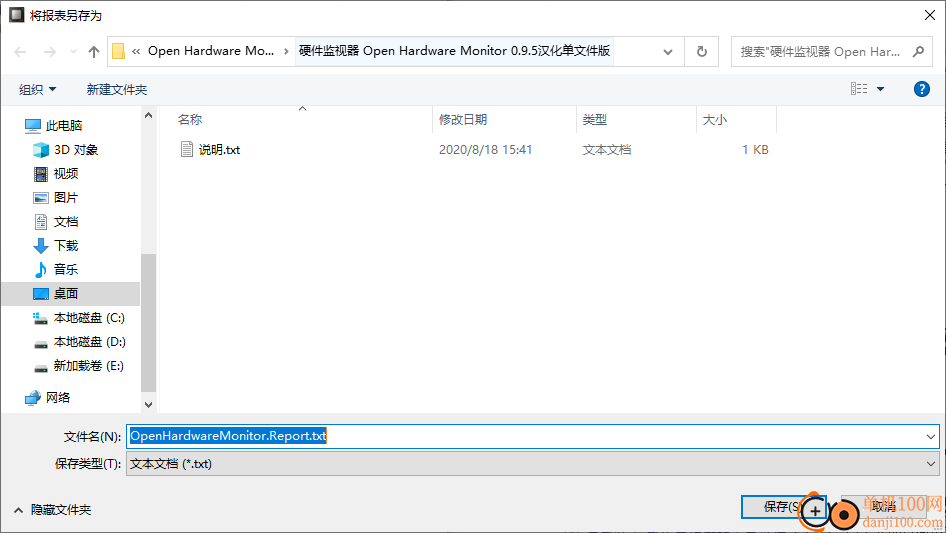Click breadcrumb arrow after Open Hardware Mo...

coord(286,52)
